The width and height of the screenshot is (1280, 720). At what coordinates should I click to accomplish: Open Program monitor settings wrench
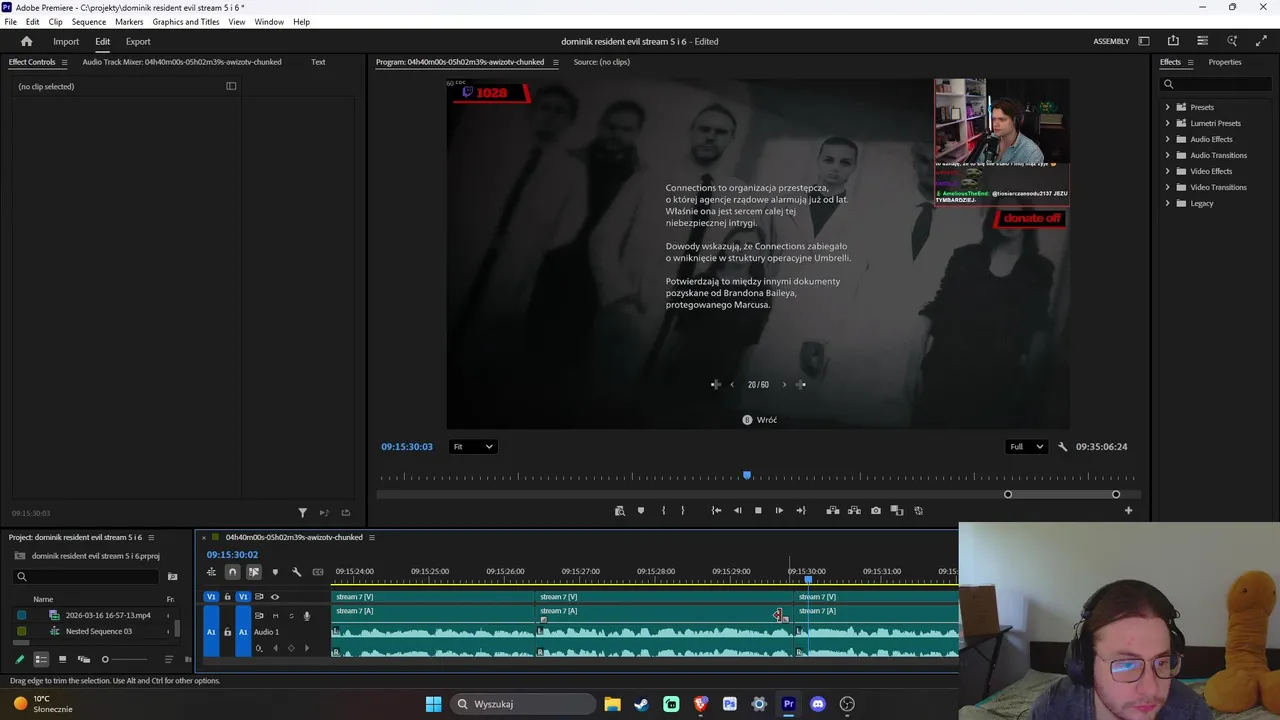[1063, 447]
